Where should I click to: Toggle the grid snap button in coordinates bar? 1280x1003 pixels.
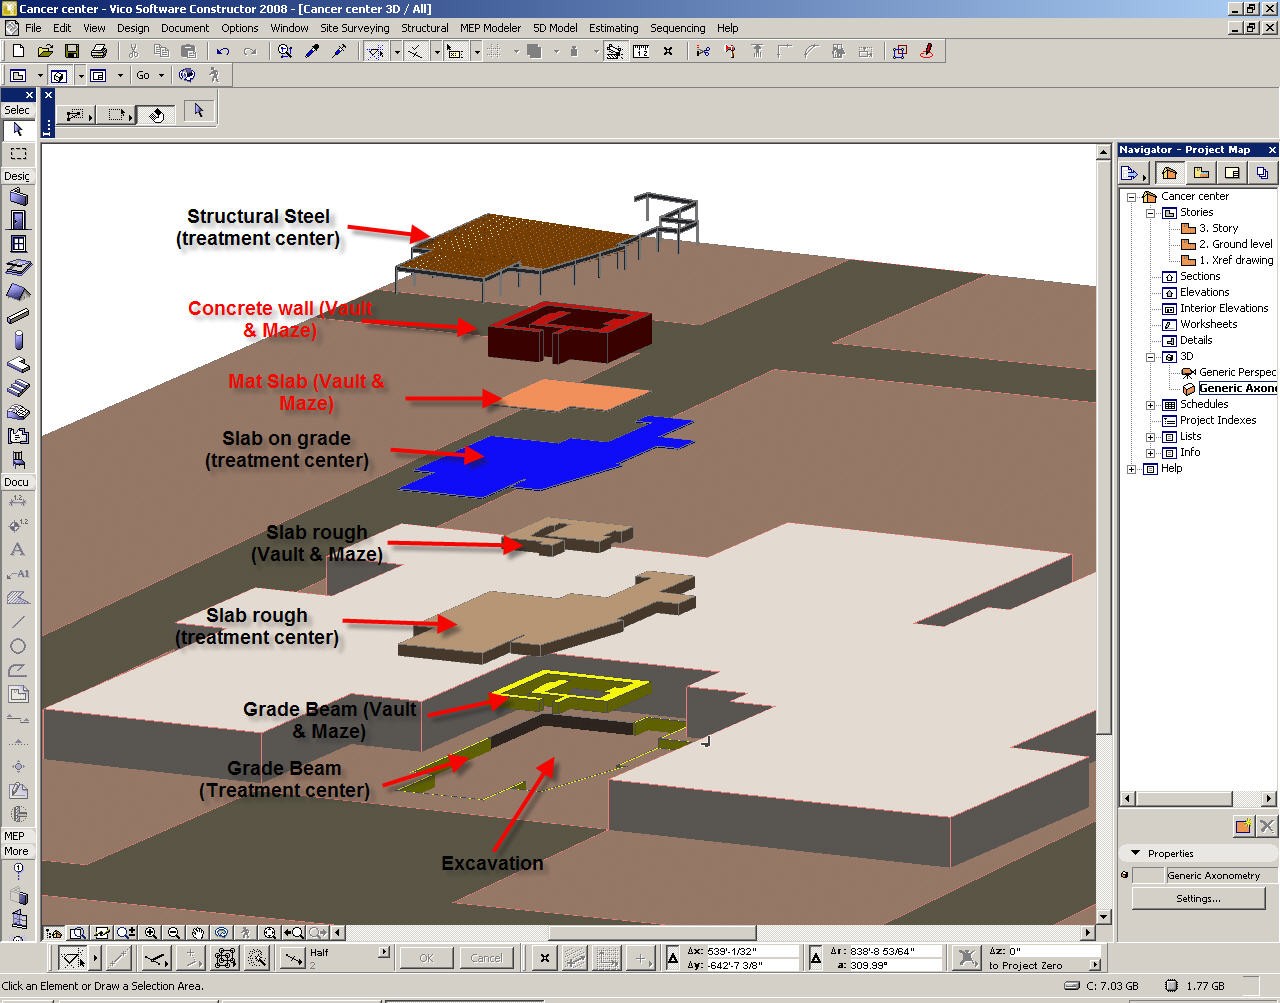[607, 958]
